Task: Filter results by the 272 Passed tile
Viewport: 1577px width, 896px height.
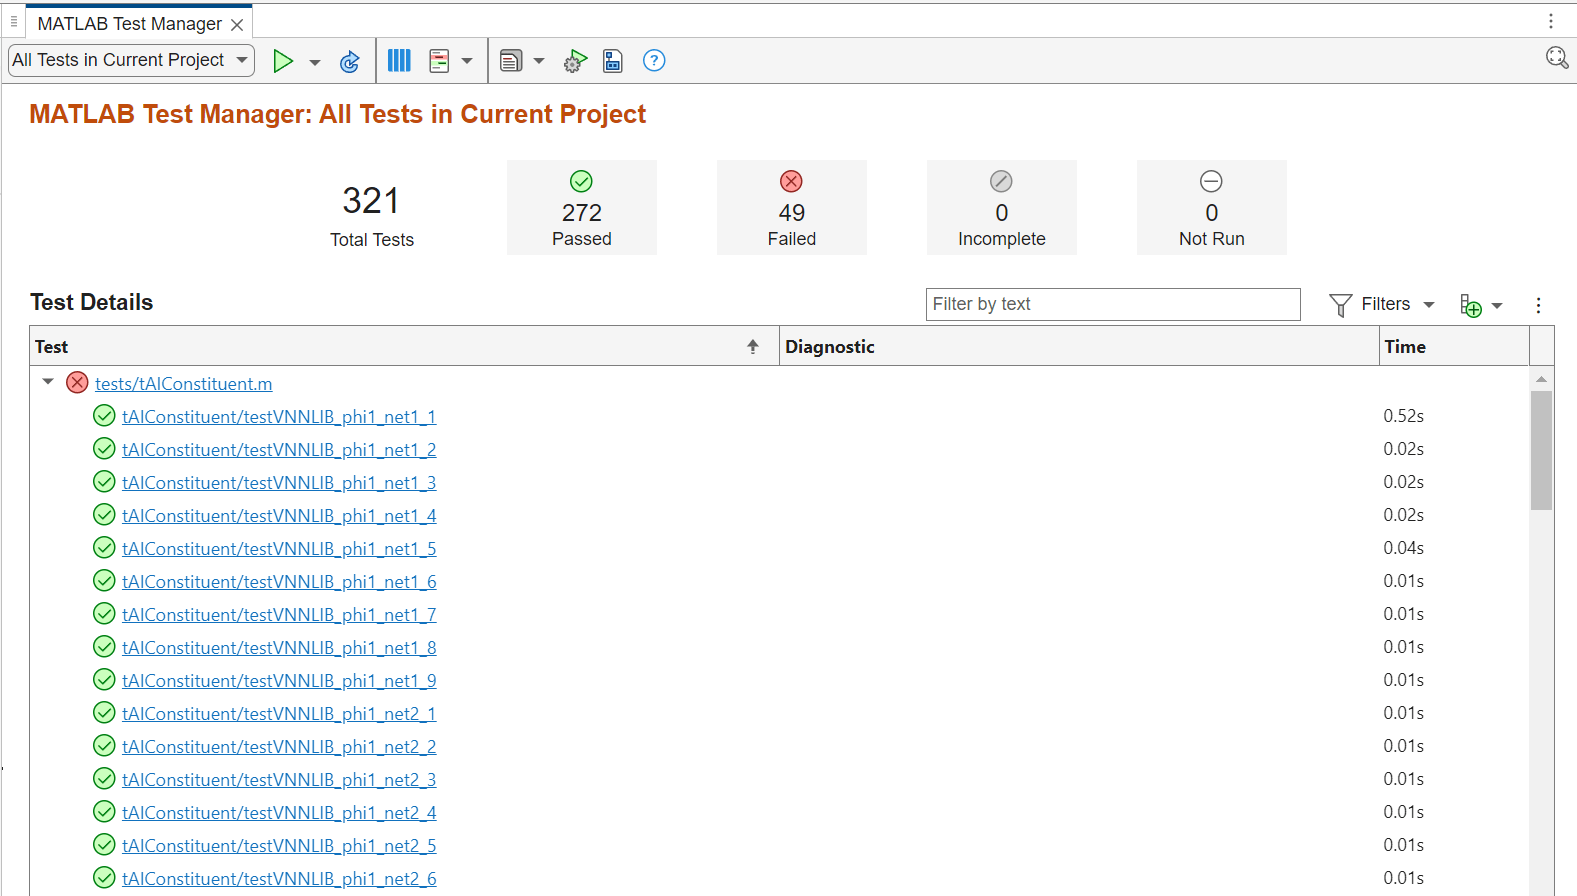Action: [x=582, y=208]
